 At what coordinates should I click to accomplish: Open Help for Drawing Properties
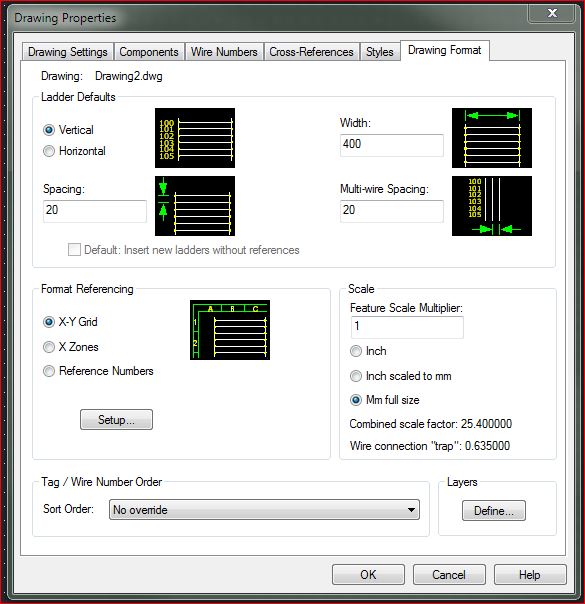530,575
